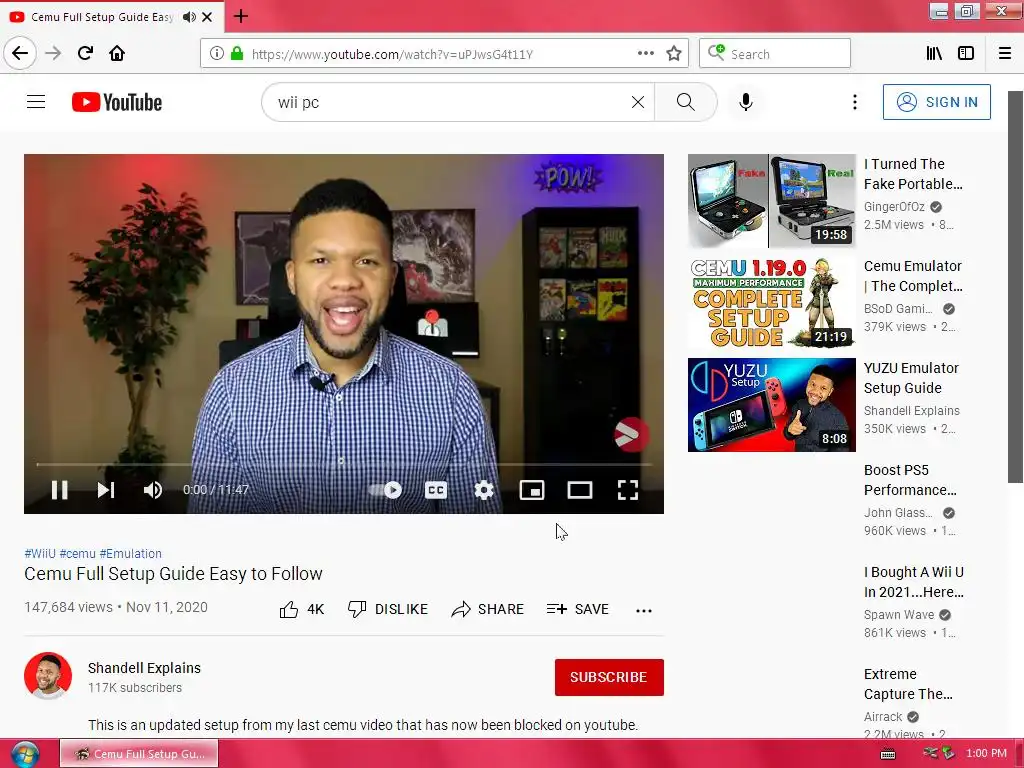1024x768 pixels.
Task: Click the address bar URL
Action: click(392, 54)
